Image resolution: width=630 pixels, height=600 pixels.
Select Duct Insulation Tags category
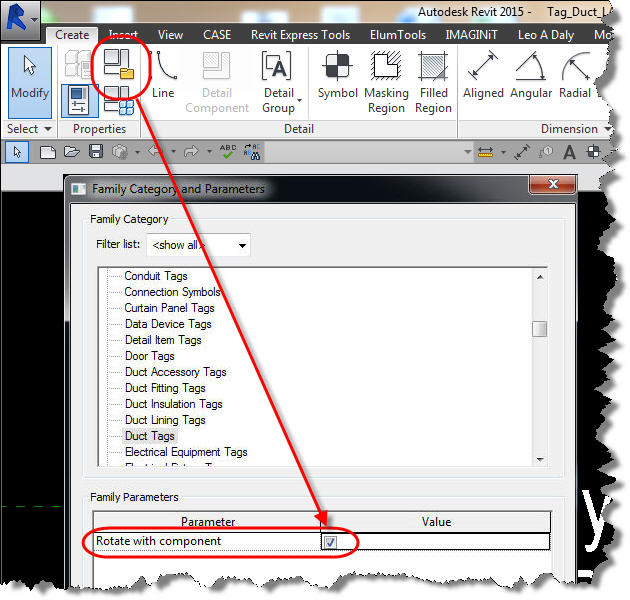(x=174, y=405)
